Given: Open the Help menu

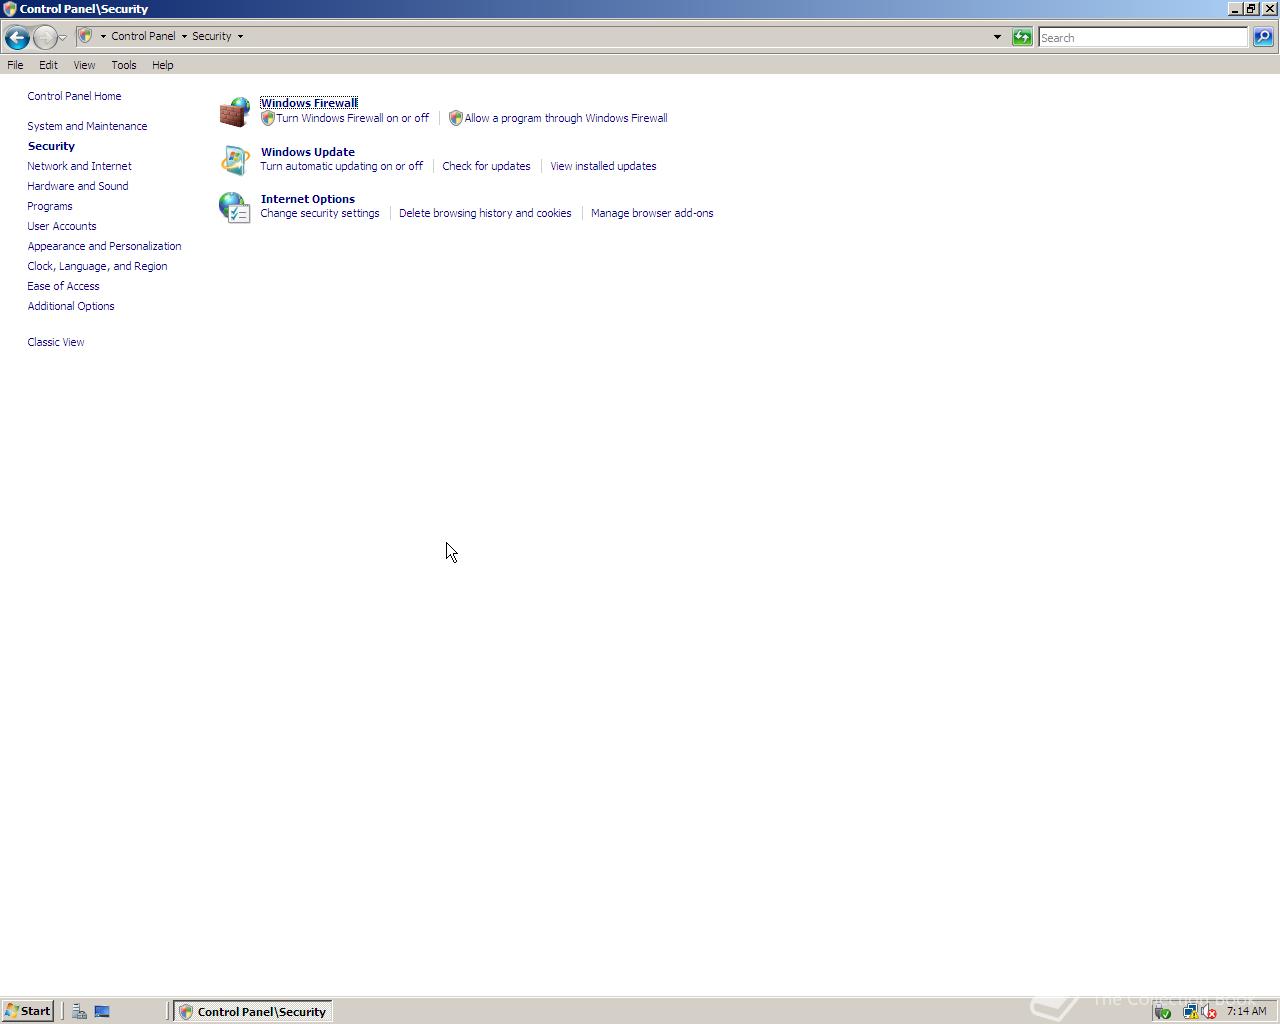Looking at the screenshot, I should coord(163,65).
